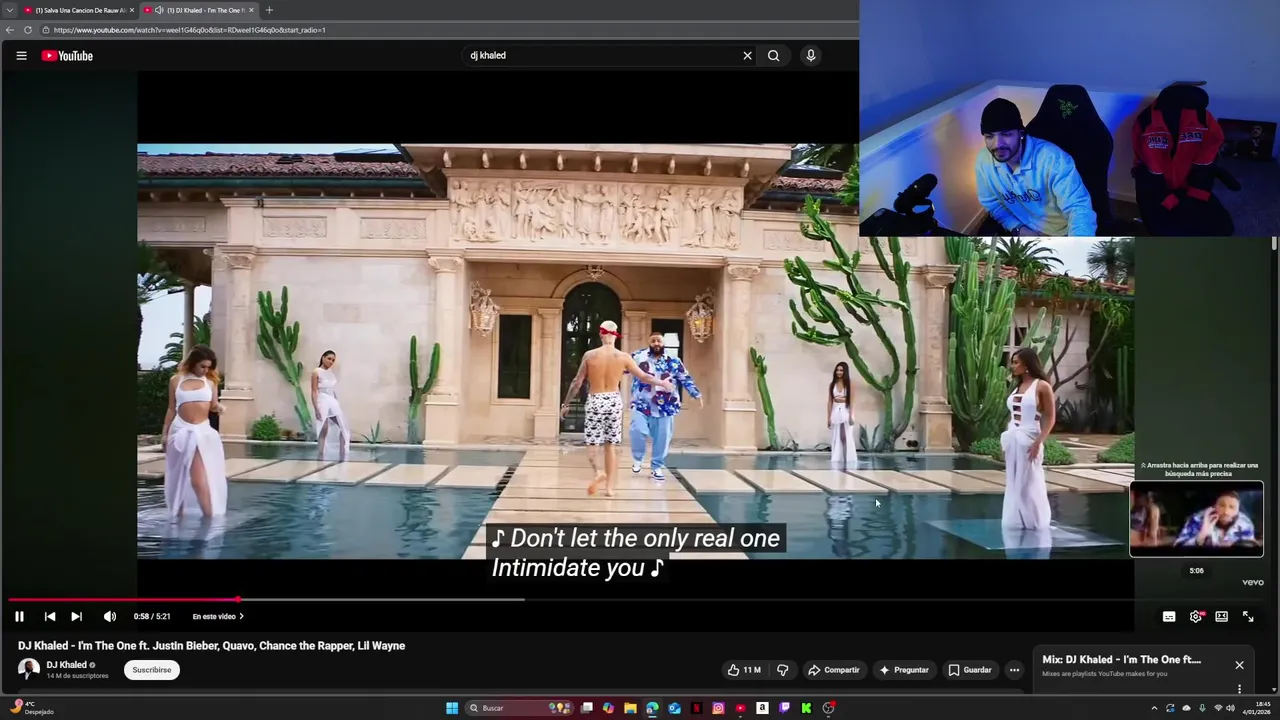This screenshot has height=720, width=1280.
Task: Close the DJ Khaled browser tab
Action: 251,10
